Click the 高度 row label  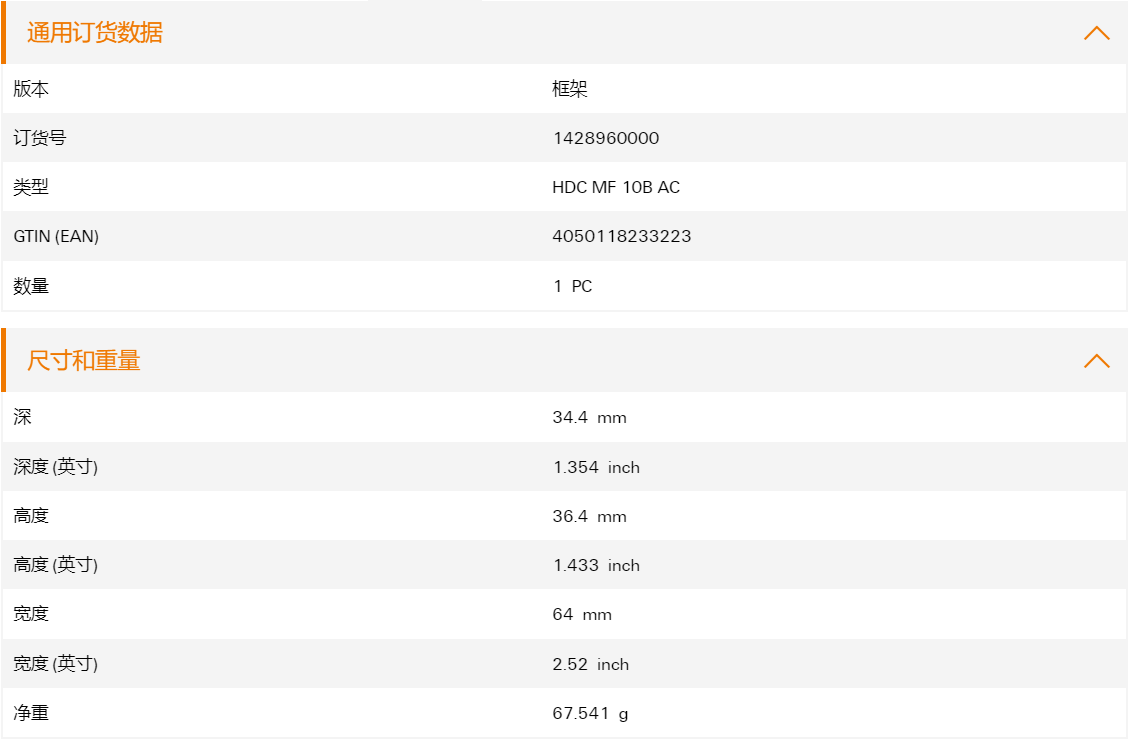(31, 516)
